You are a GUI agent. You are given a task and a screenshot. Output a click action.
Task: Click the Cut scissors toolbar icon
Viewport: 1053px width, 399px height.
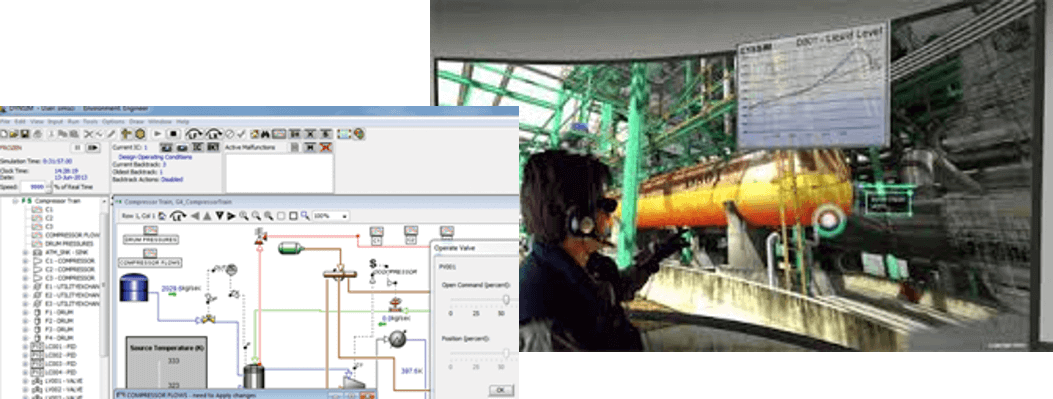pos(89,134)
